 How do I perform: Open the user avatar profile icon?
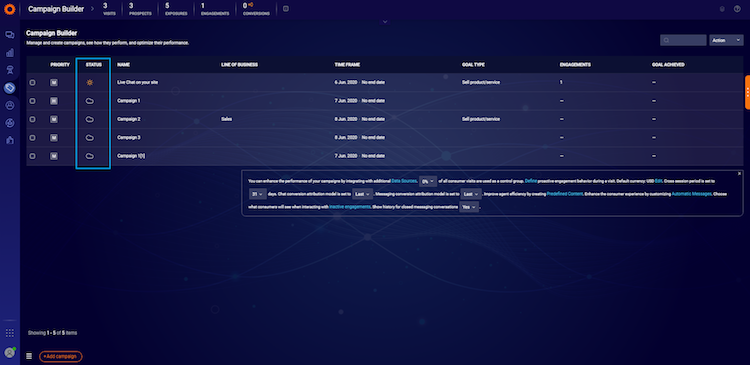[10, 353]
